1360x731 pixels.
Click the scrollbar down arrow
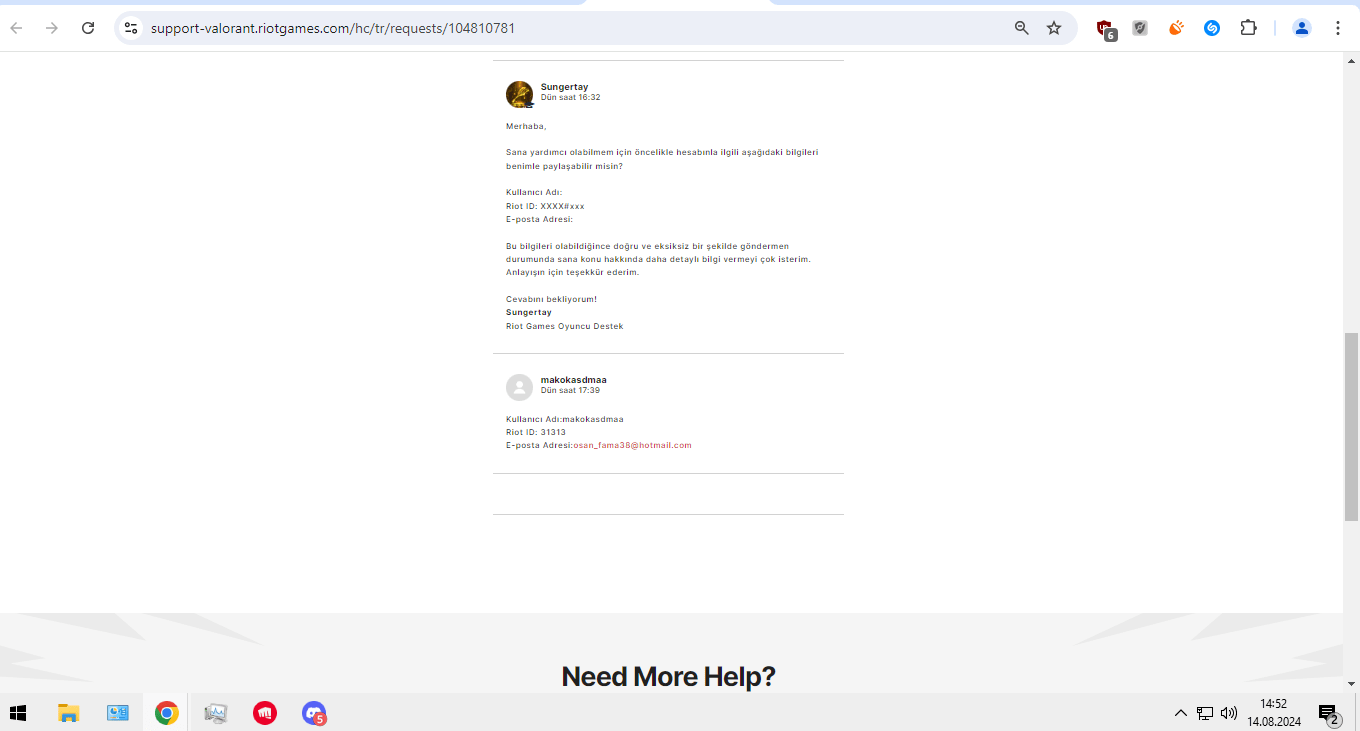[1351, 684]
